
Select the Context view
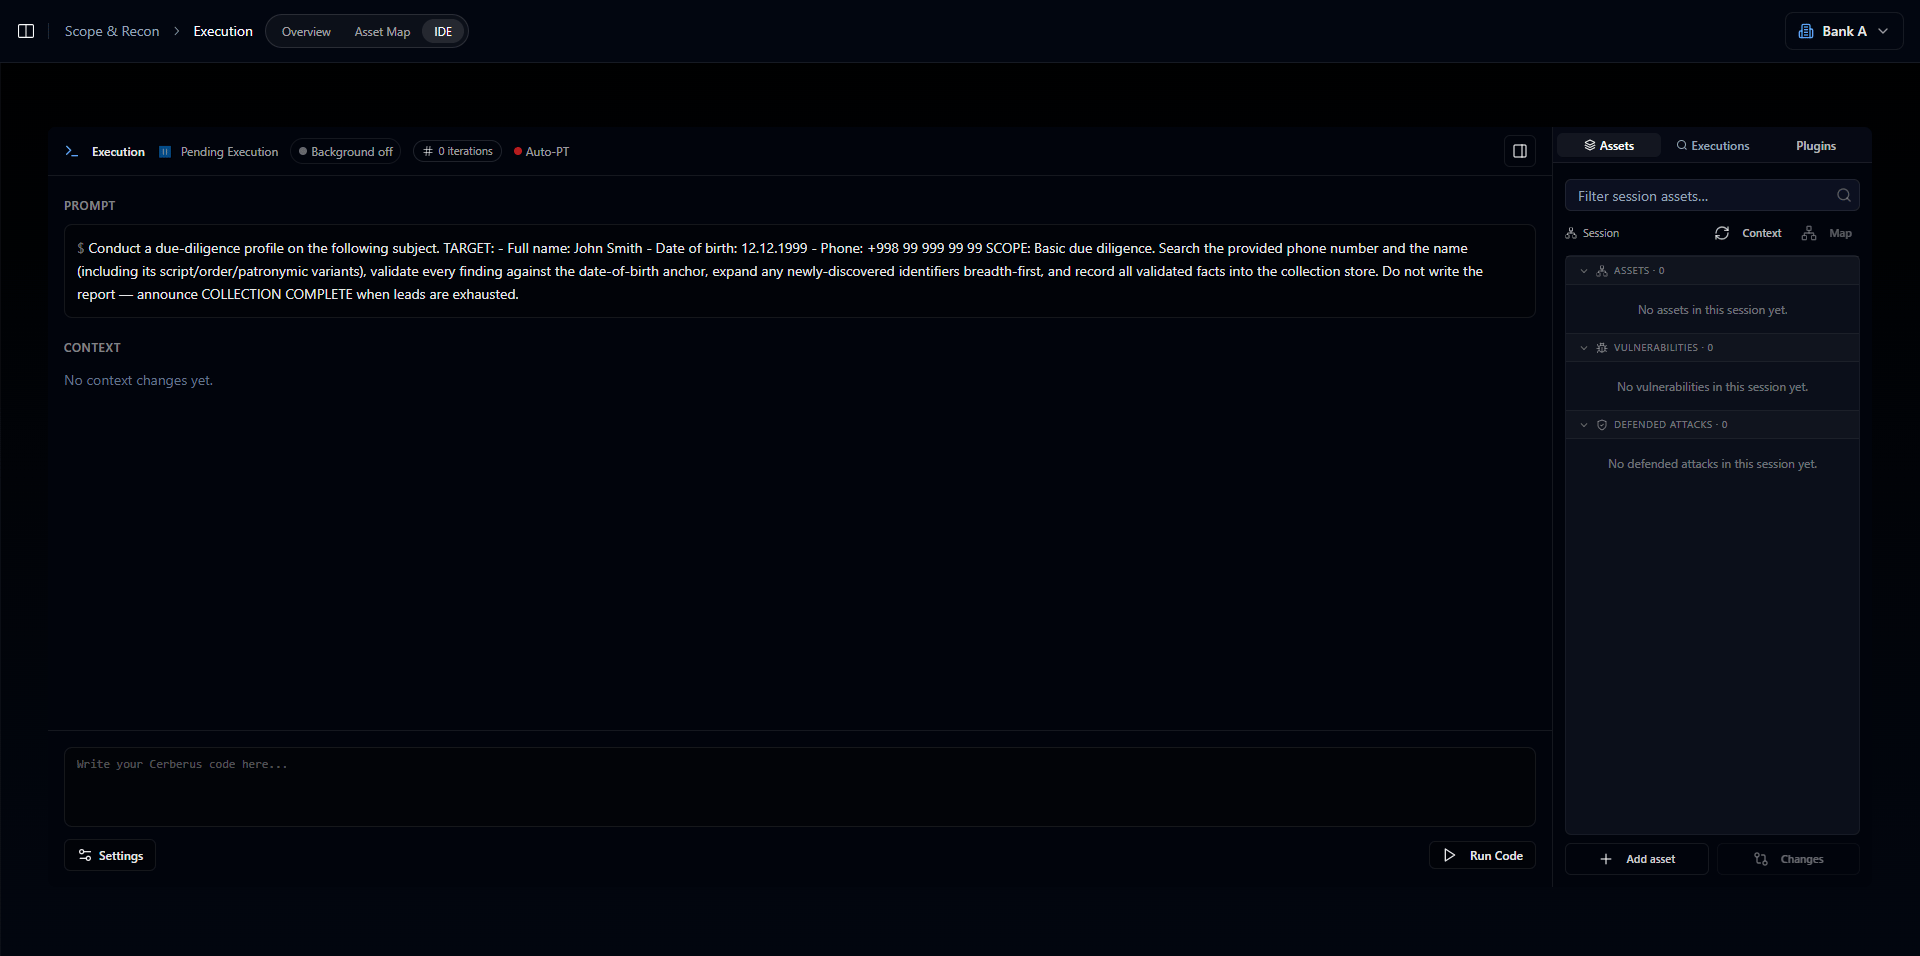pyautogui.click(x=1761, y=233)
